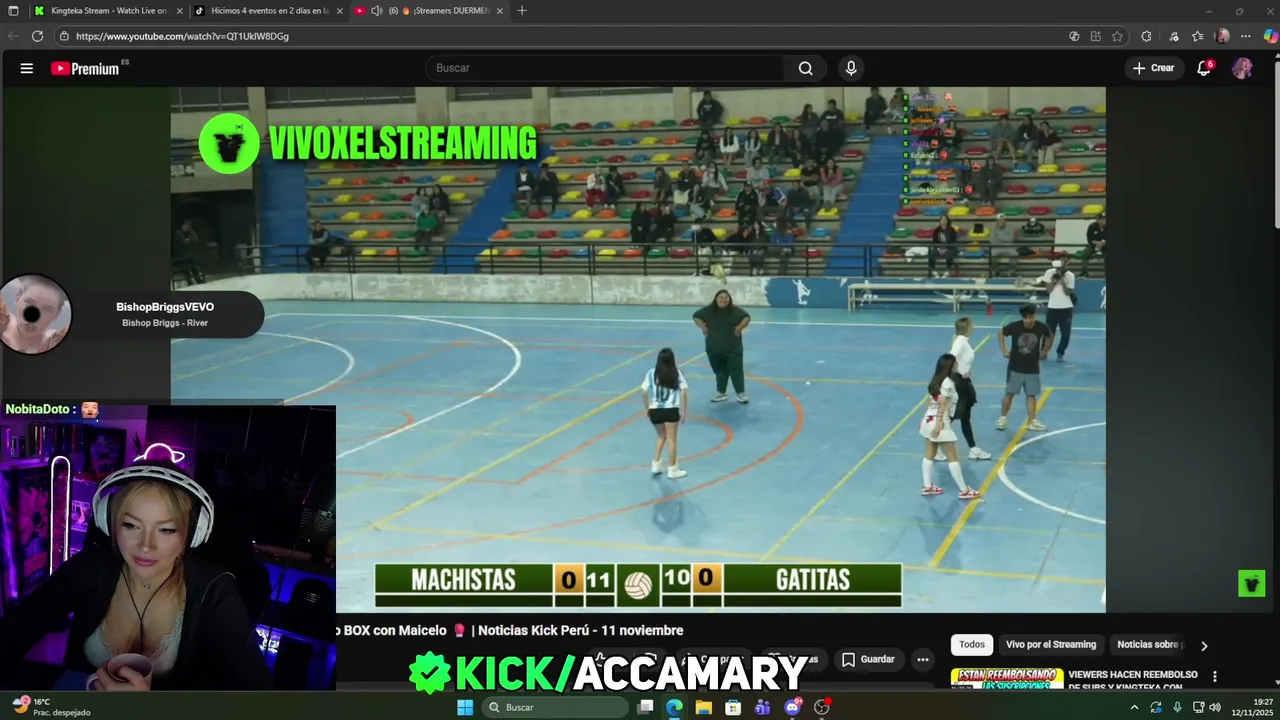
Task: Mute tab via speaker icon on YouTube tab
Action: coord(376,11)
